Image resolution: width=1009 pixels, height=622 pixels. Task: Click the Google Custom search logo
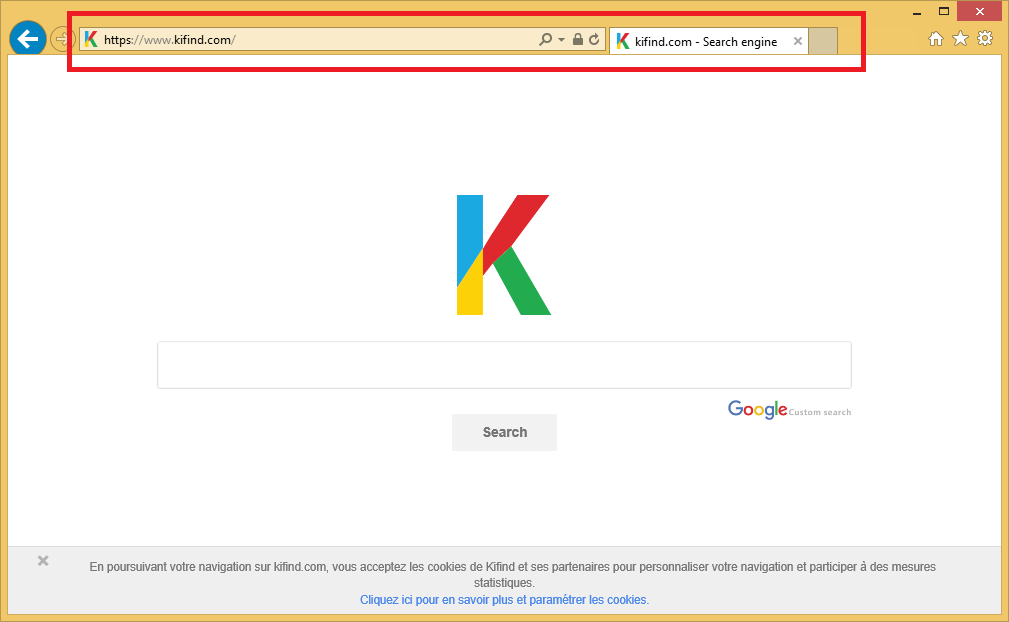point(758,409)
